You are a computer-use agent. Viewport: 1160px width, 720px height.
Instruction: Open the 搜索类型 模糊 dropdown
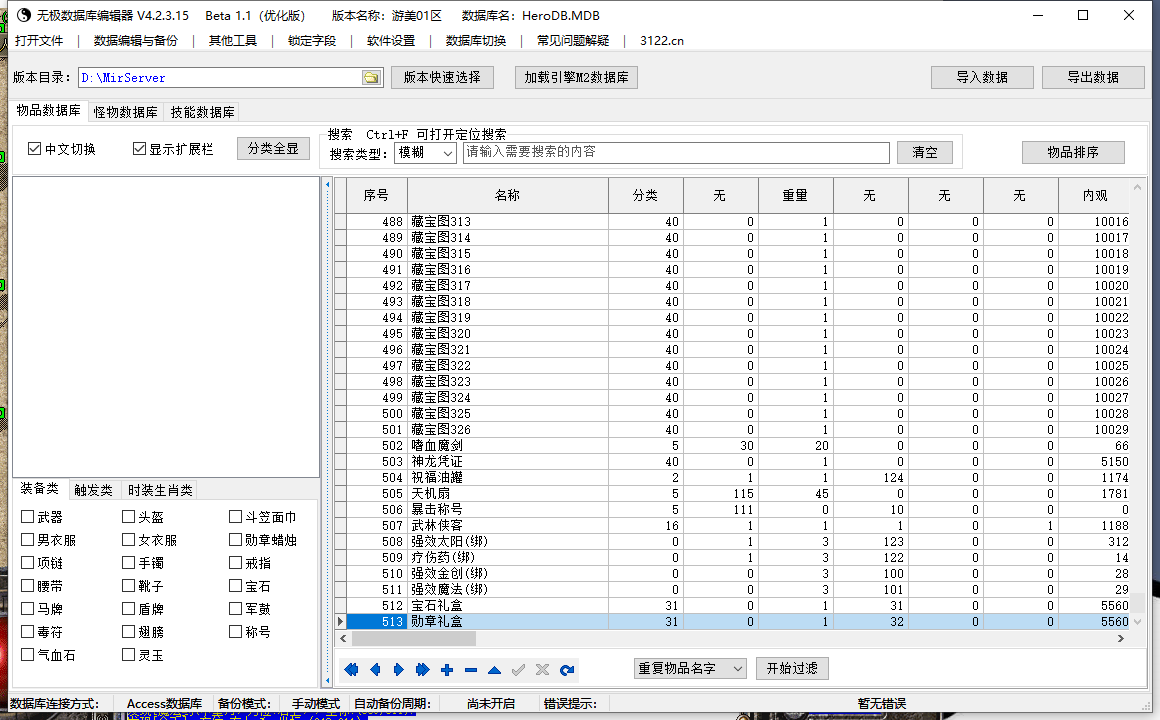click(x=425, y=152)
